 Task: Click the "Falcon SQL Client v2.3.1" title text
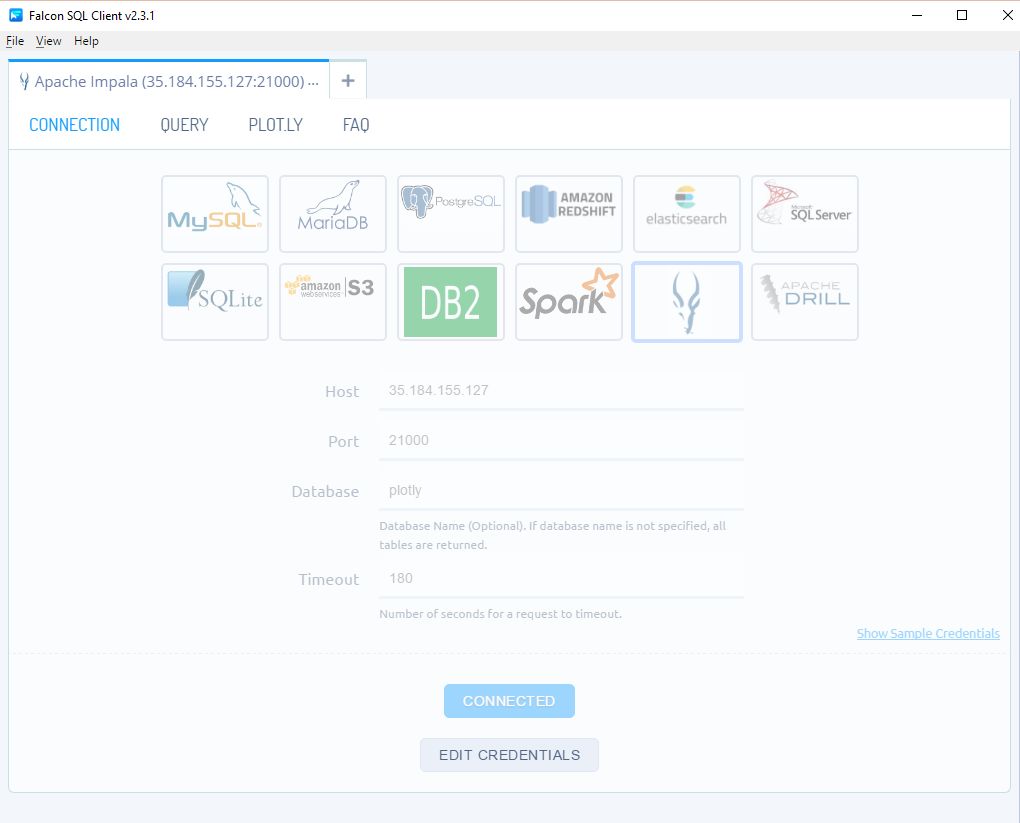coord(92,16)
